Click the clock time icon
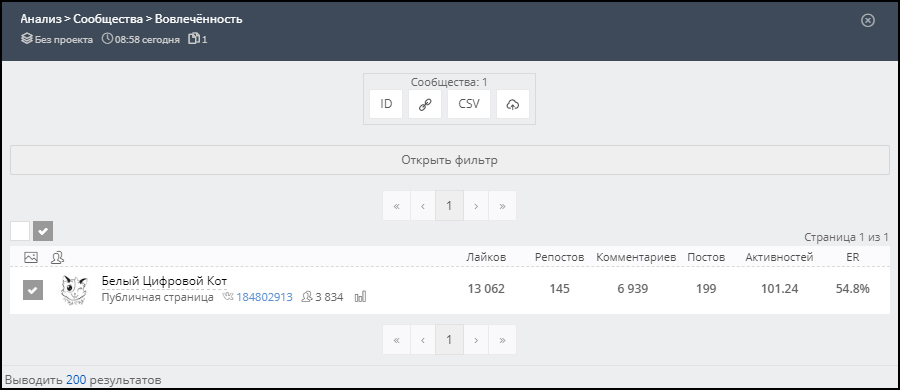 pyautogui.click(x=107, y=39)
